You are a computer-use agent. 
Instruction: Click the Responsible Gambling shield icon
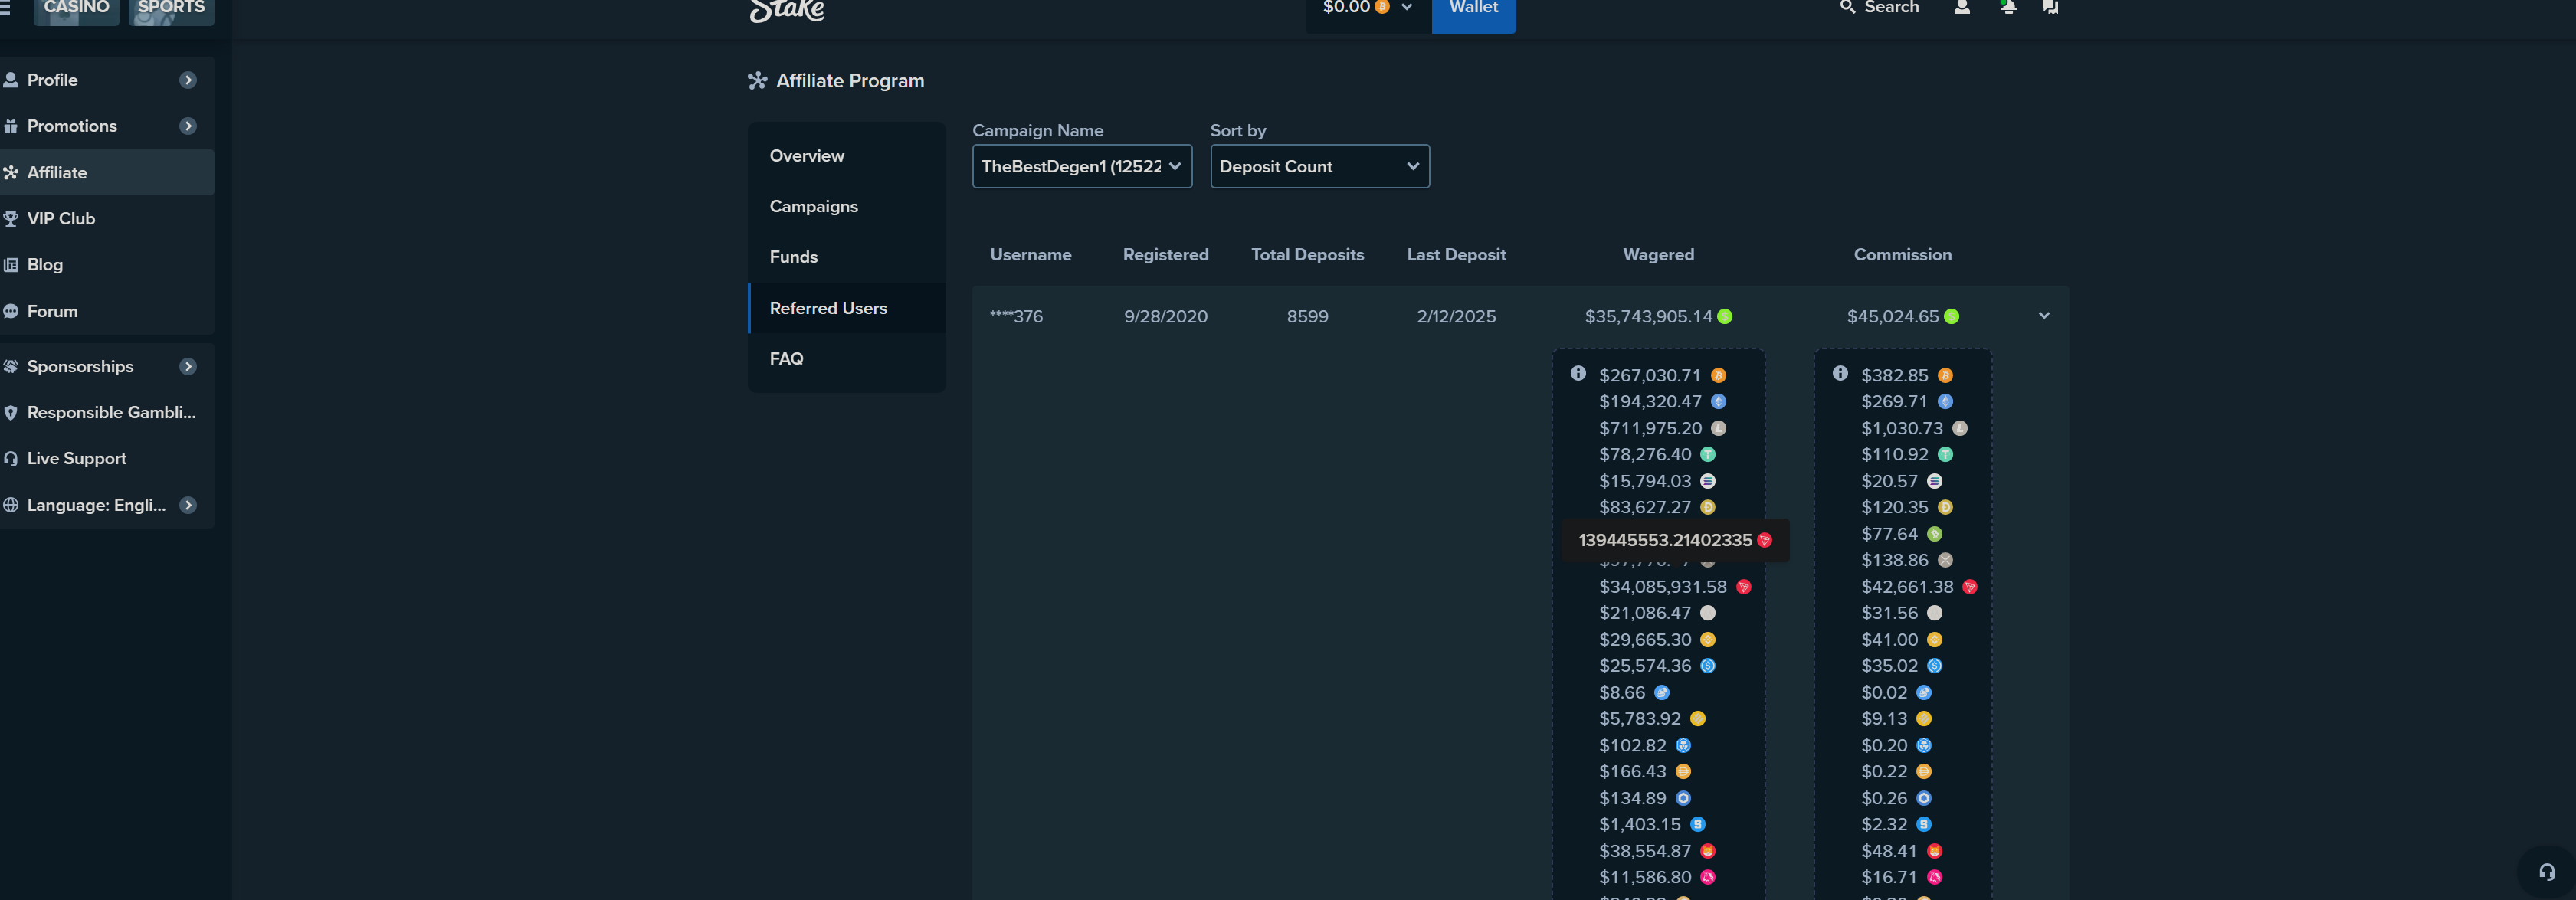pyautogui.click(x=11, y=412)
